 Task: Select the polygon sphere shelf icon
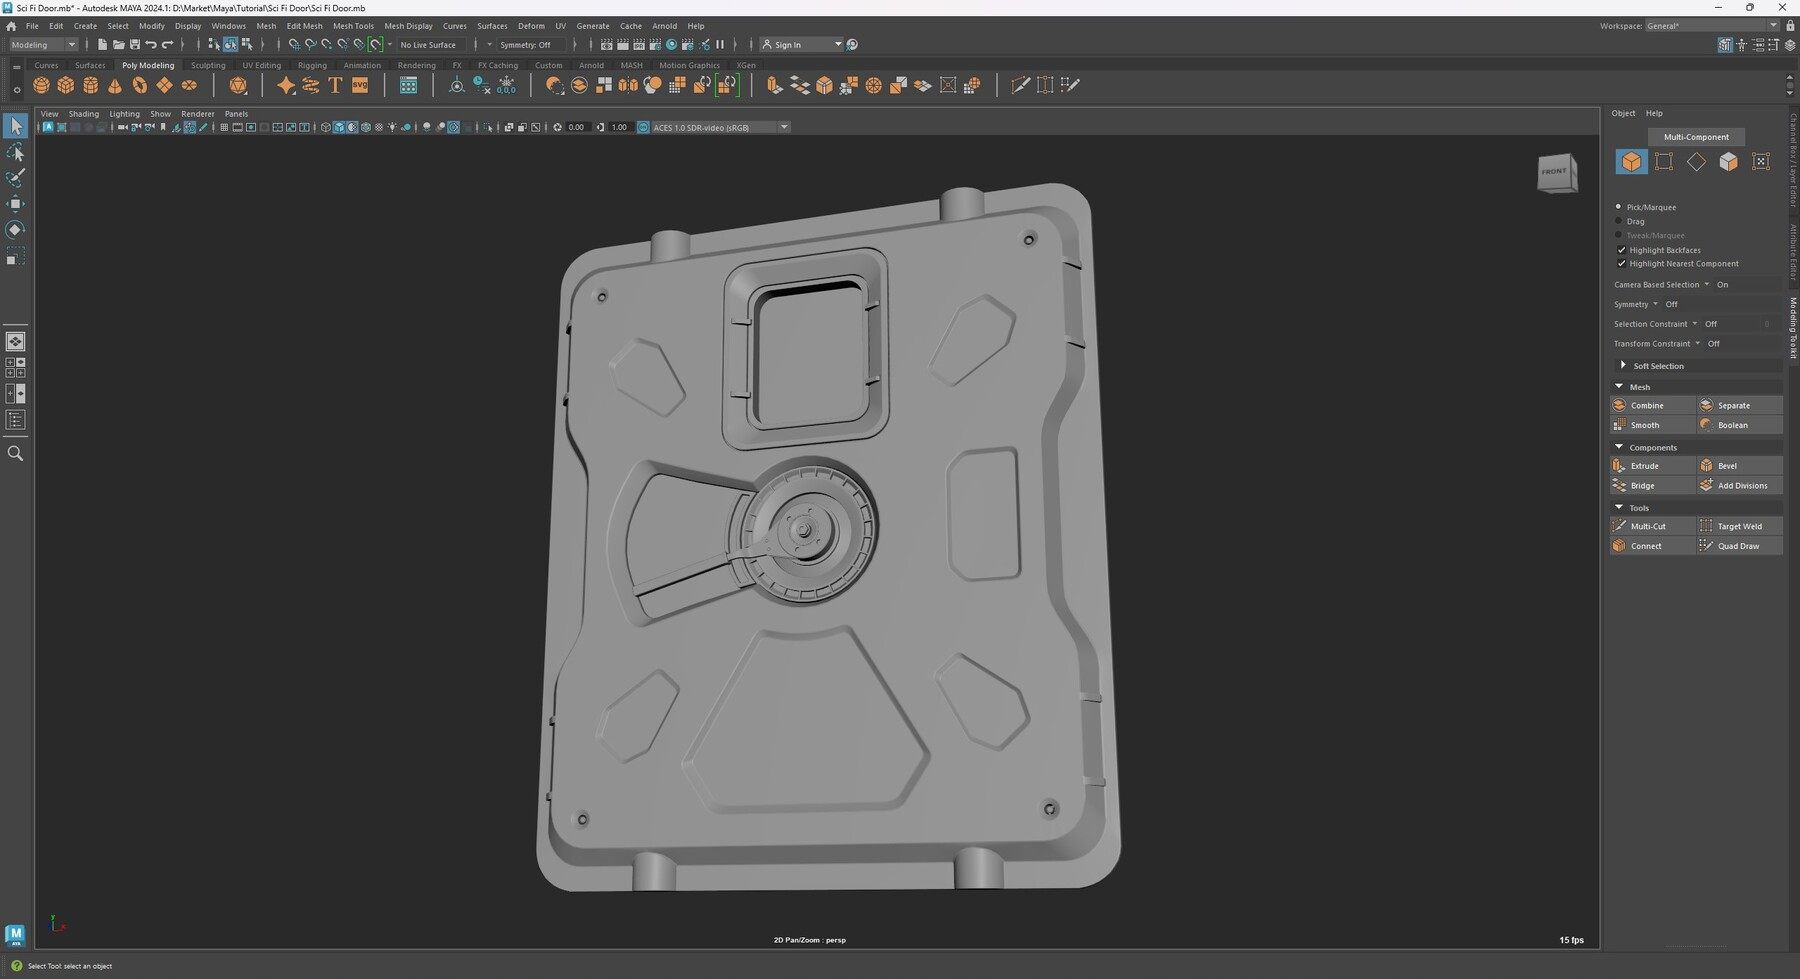[41, 86]
